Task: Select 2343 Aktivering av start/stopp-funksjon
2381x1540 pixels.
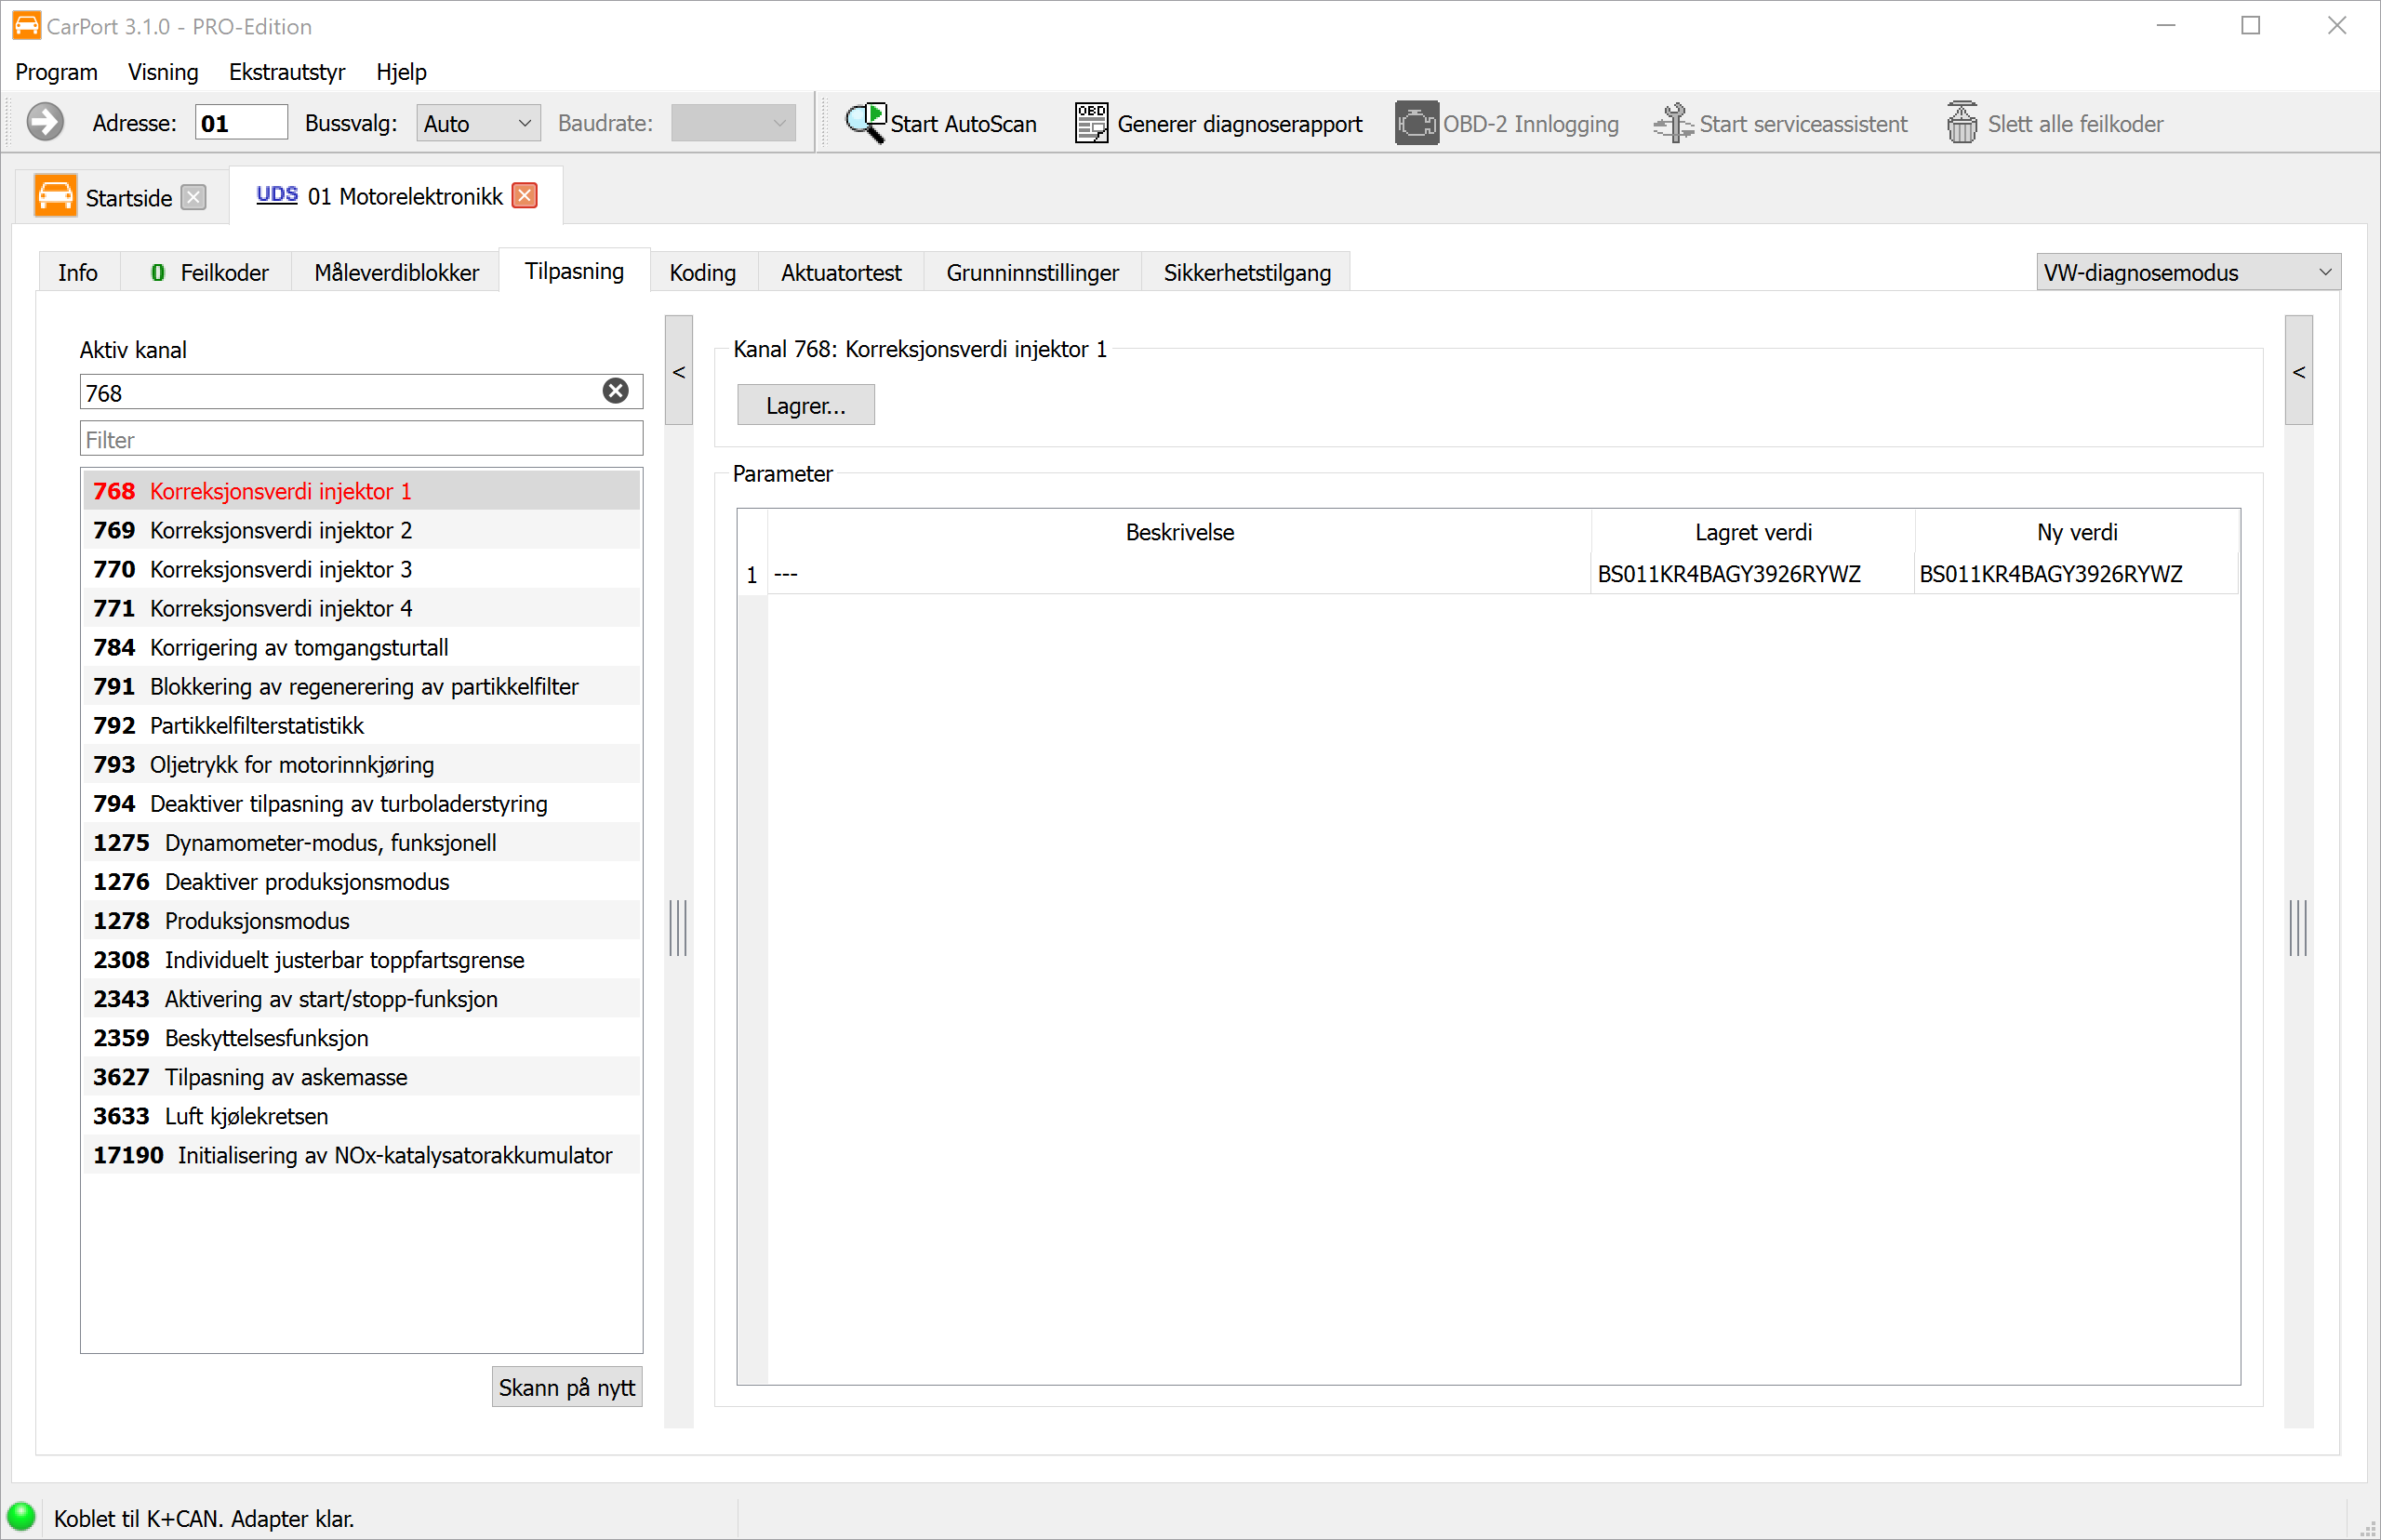Action: [x=361, y=998]
